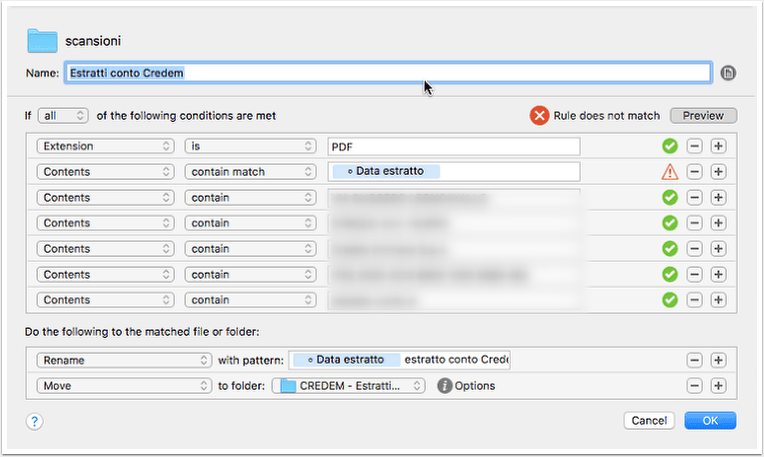Open the 'contain match' operator dropdown

pyautogui.click(x=250, y=172)
